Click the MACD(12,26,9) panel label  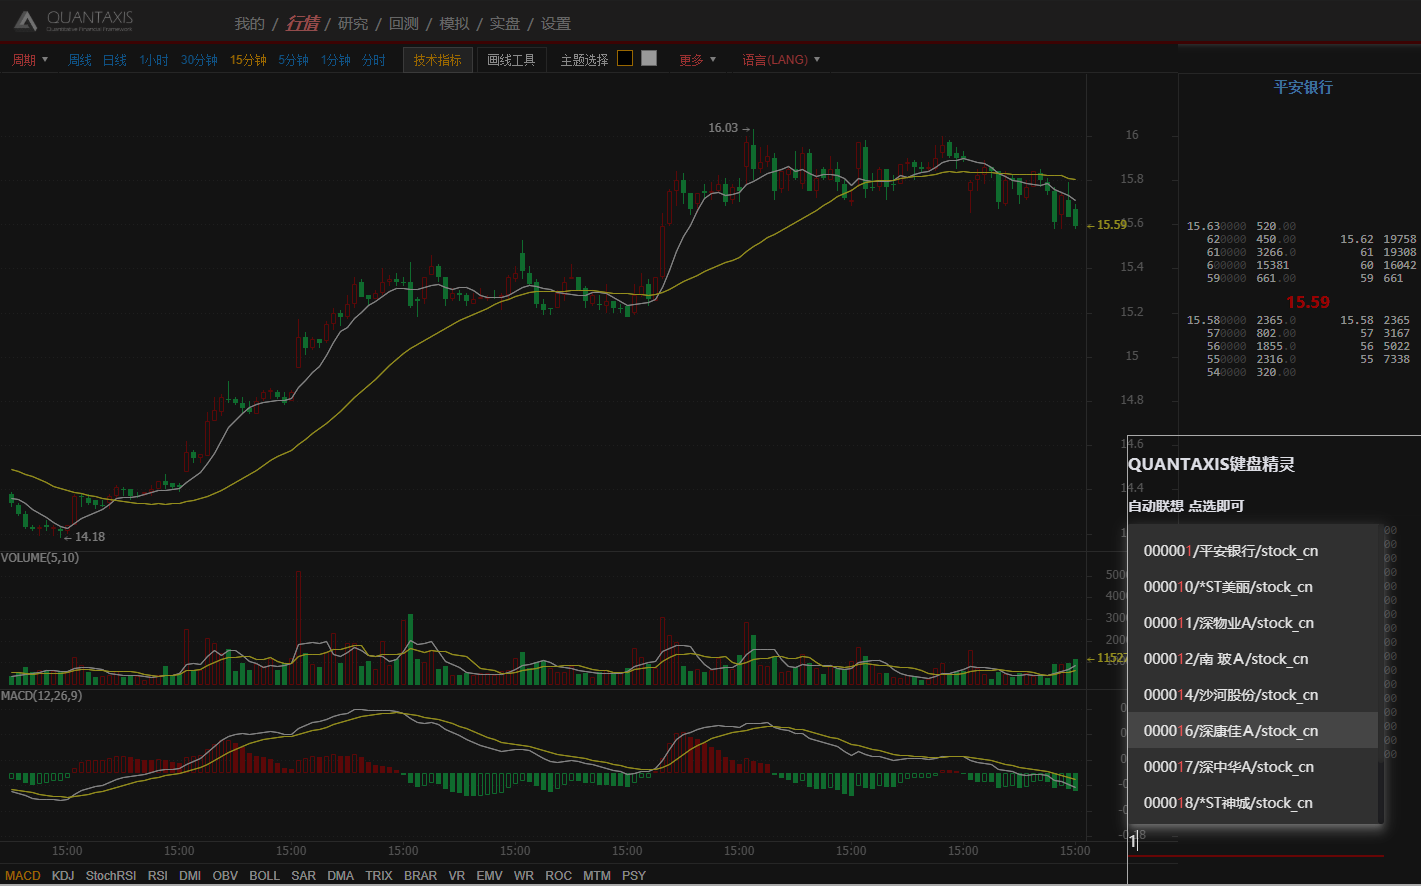[42, 696]
